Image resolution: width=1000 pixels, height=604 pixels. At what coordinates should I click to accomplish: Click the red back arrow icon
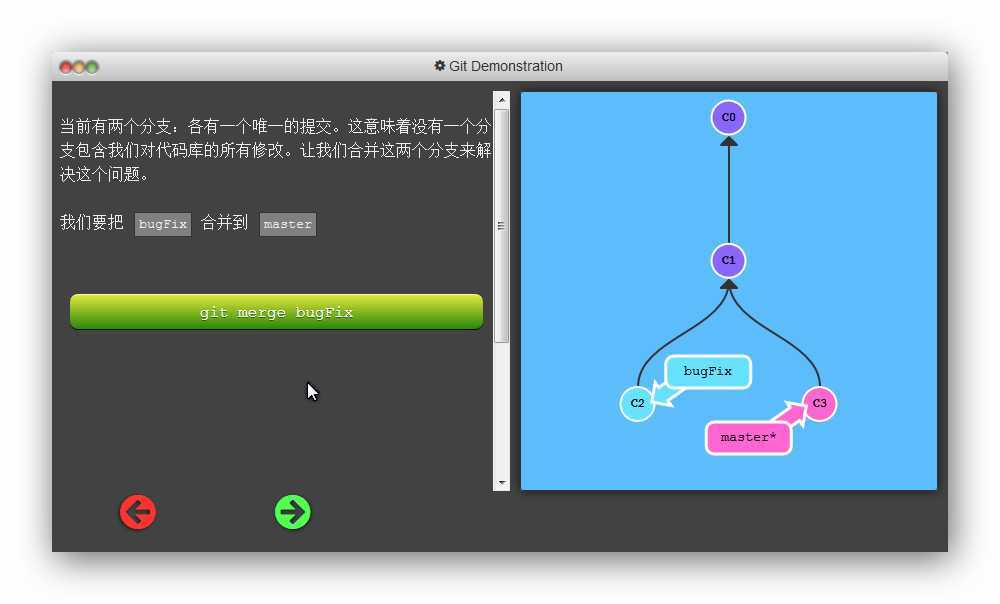[138, 512]
